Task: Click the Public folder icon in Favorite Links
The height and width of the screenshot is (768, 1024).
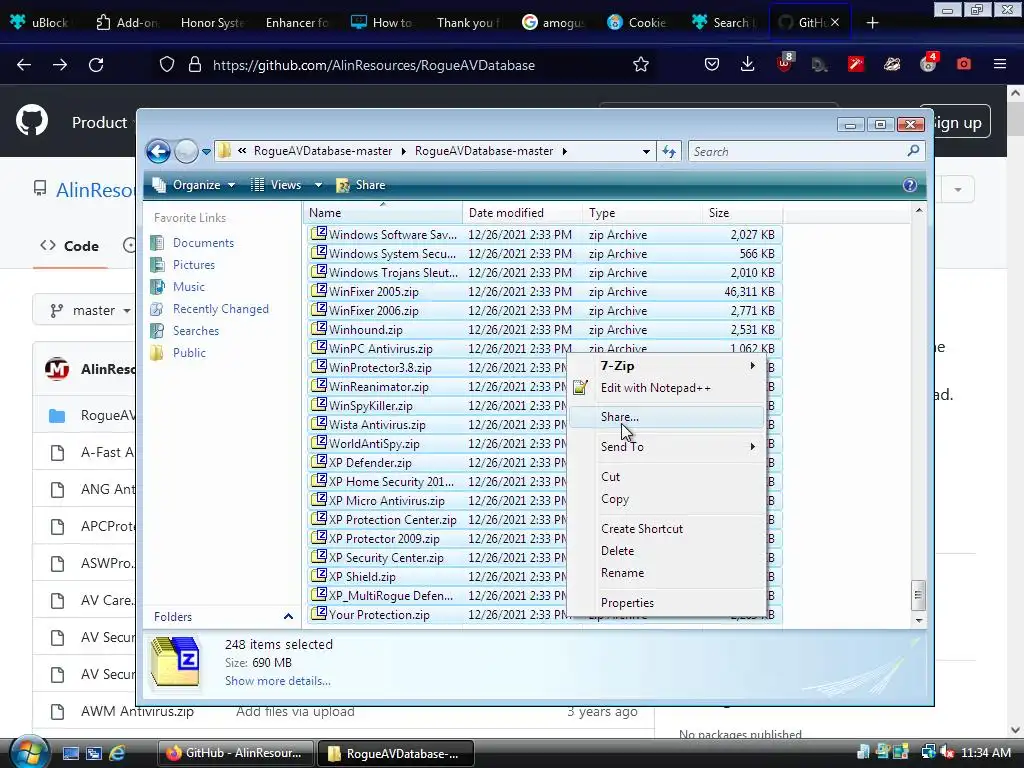Action: 157,353
